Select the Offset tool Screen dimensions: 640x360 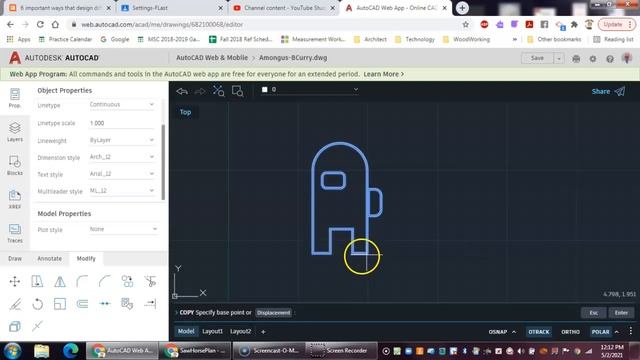(x=82, y=304)
